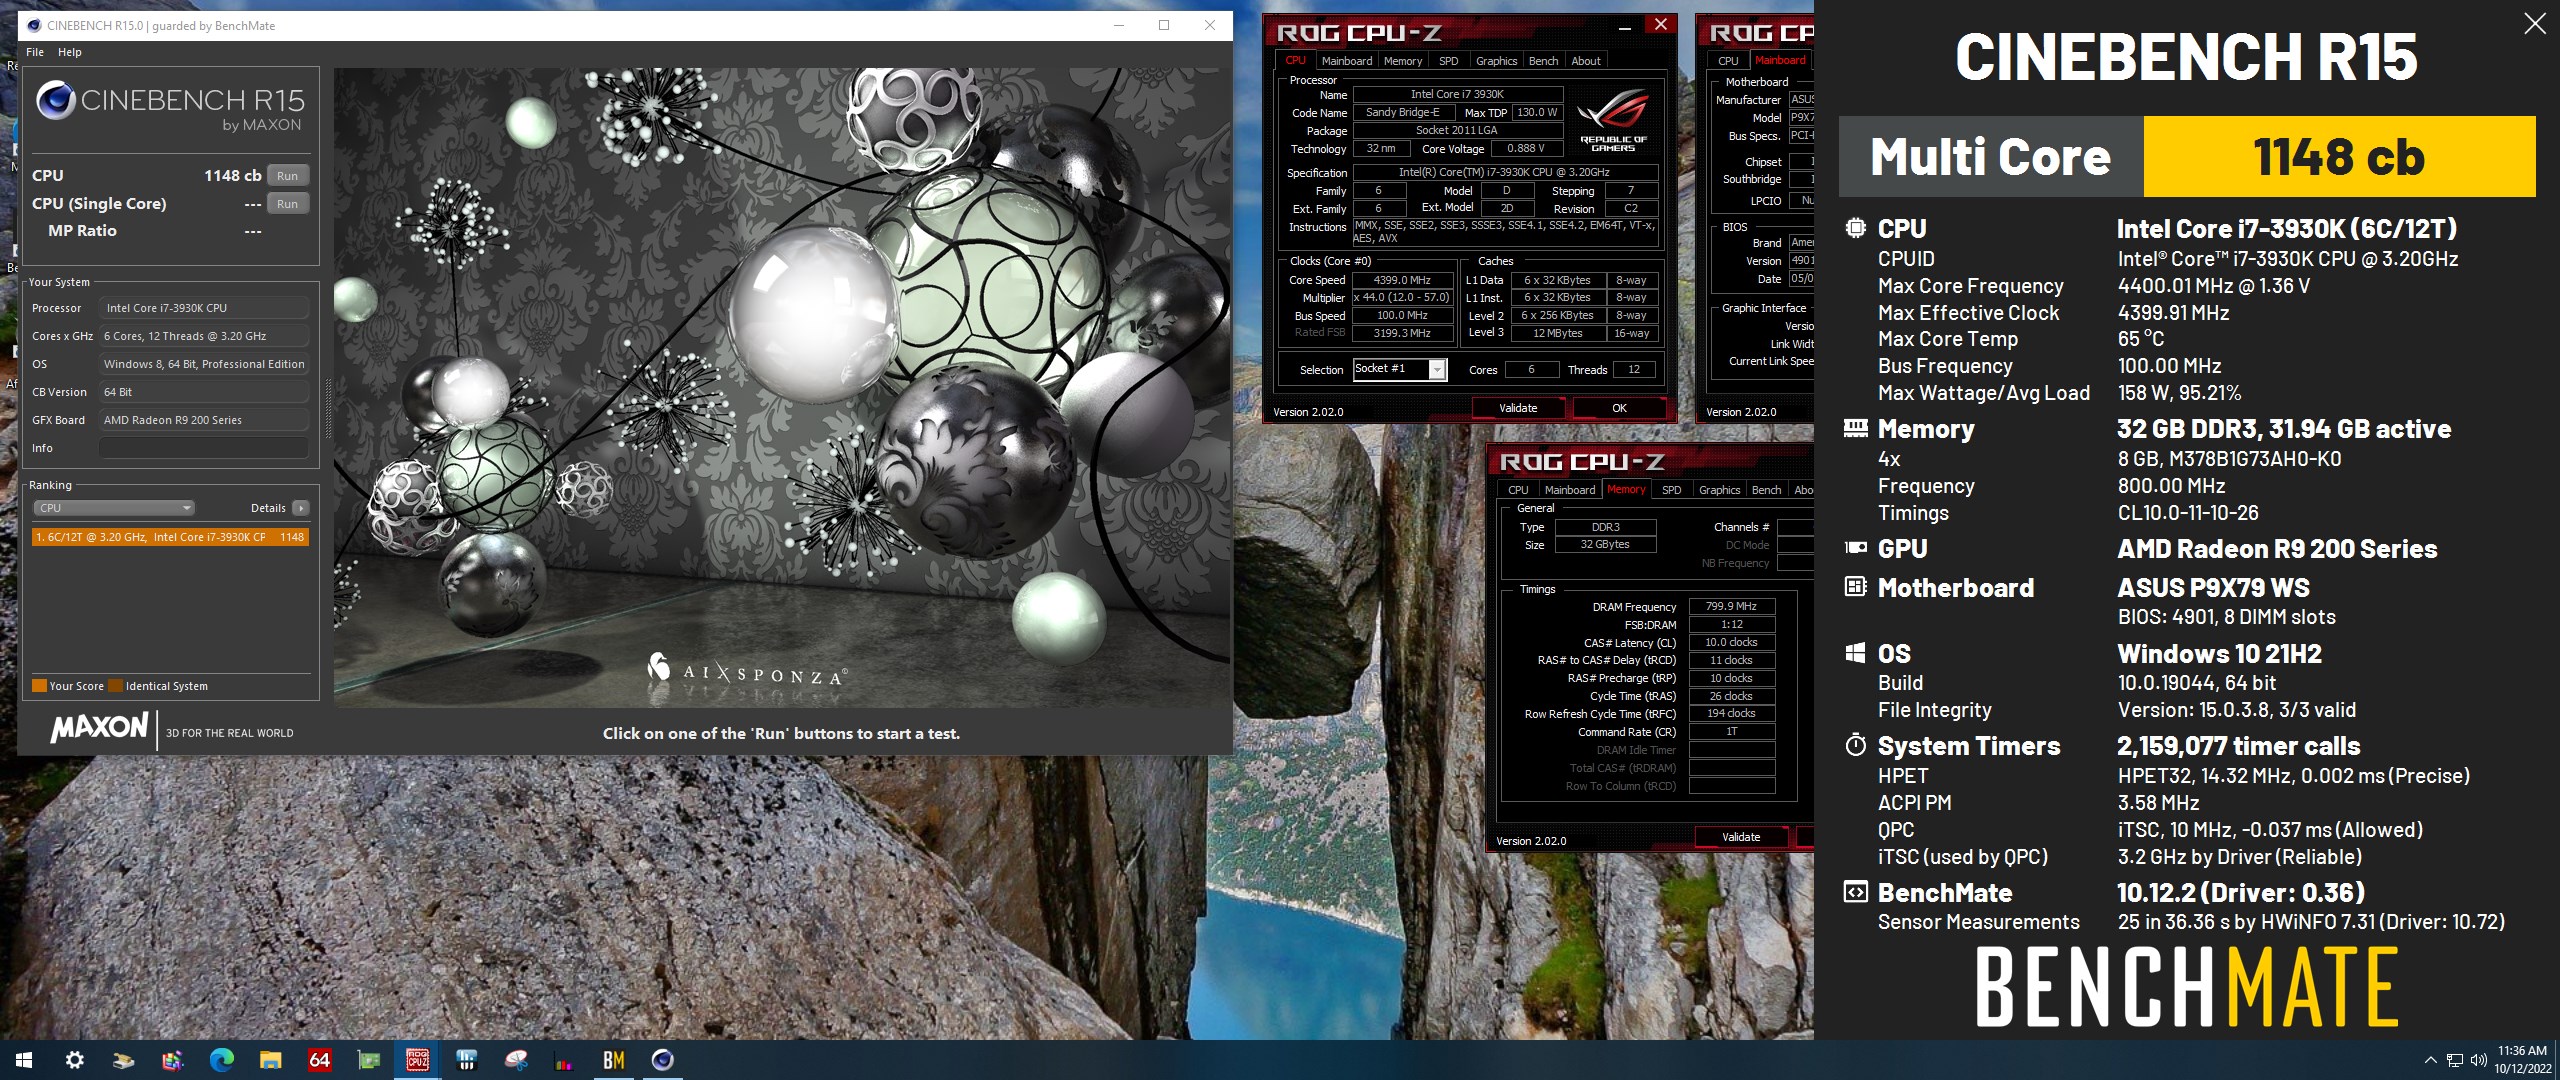Screen dimensions: 2560x1080
Task: Run the CPU Single Core test
Action: tap(287, 203)
